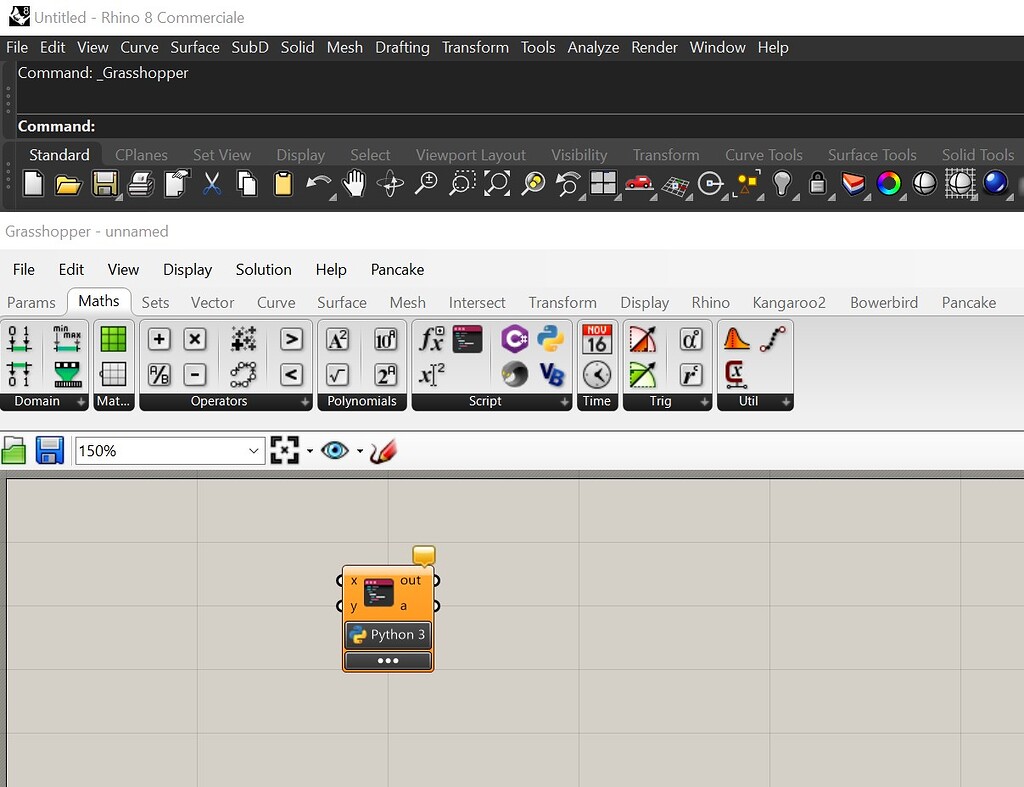Click the New file icon in Rhino toolbar
This screenshot has height=787, width=1024.
(x=33, y=184)
